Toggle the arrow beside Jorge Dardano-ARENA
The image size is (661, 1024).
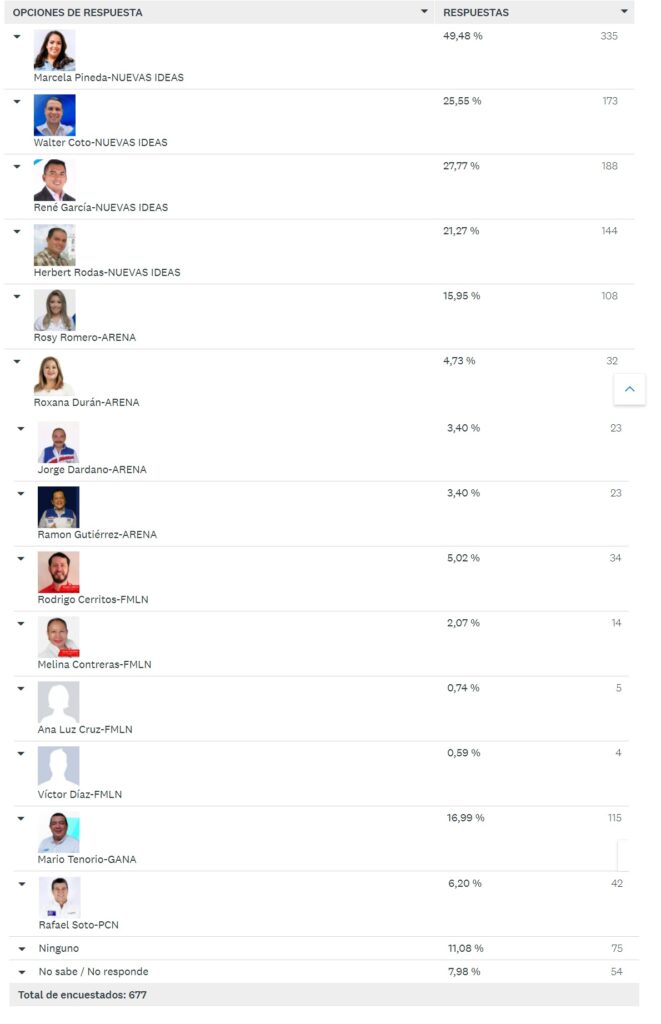[21, 429]
